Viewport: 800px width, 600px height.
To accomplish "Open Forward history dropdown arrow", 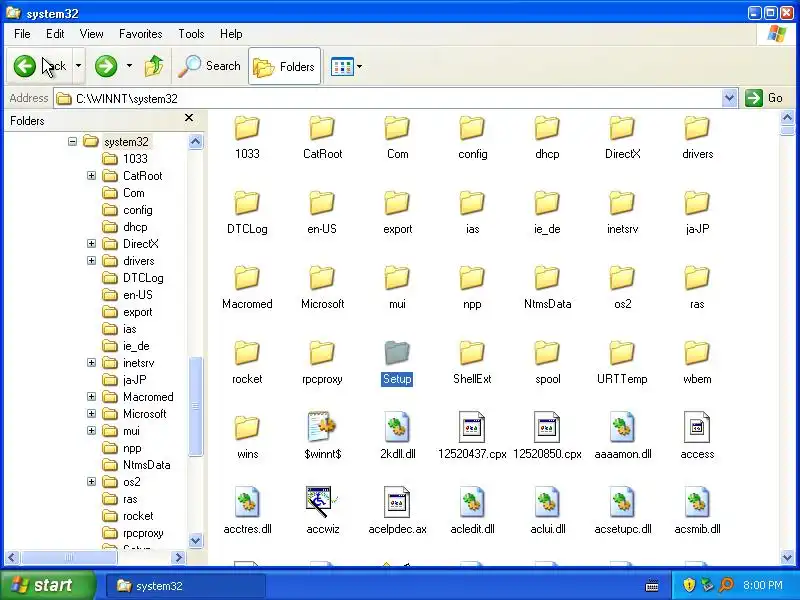I will pos(129,66).
